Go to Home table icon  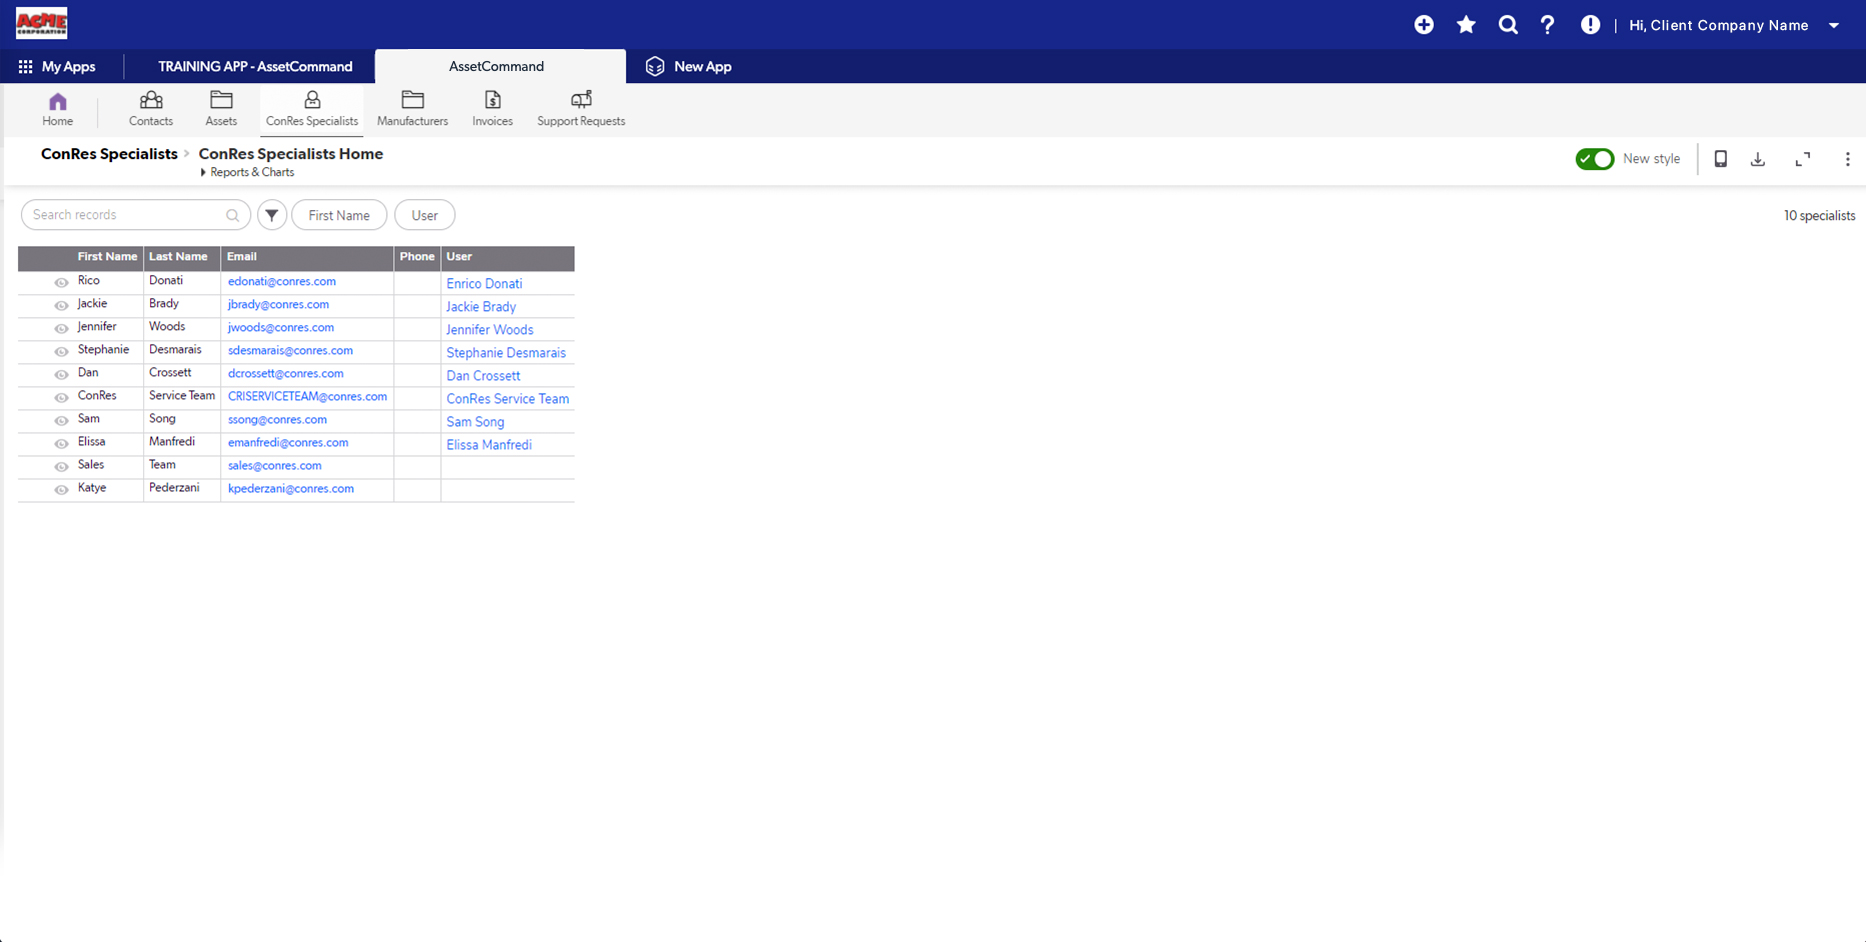pyautogui.click(x=58, y=101)
